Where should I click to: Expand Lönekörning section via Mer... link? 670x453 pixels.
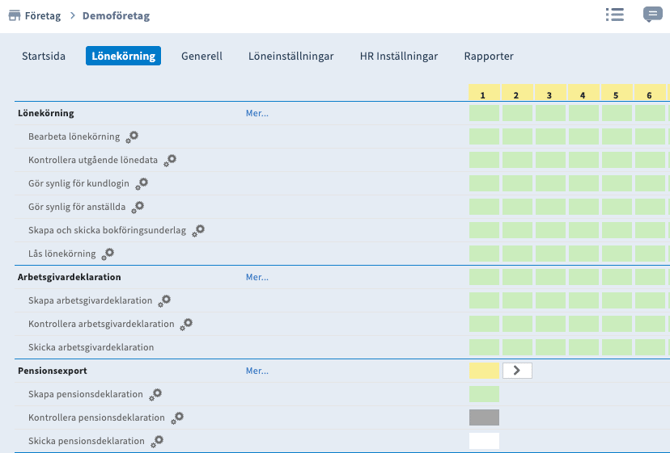point(257,113)
